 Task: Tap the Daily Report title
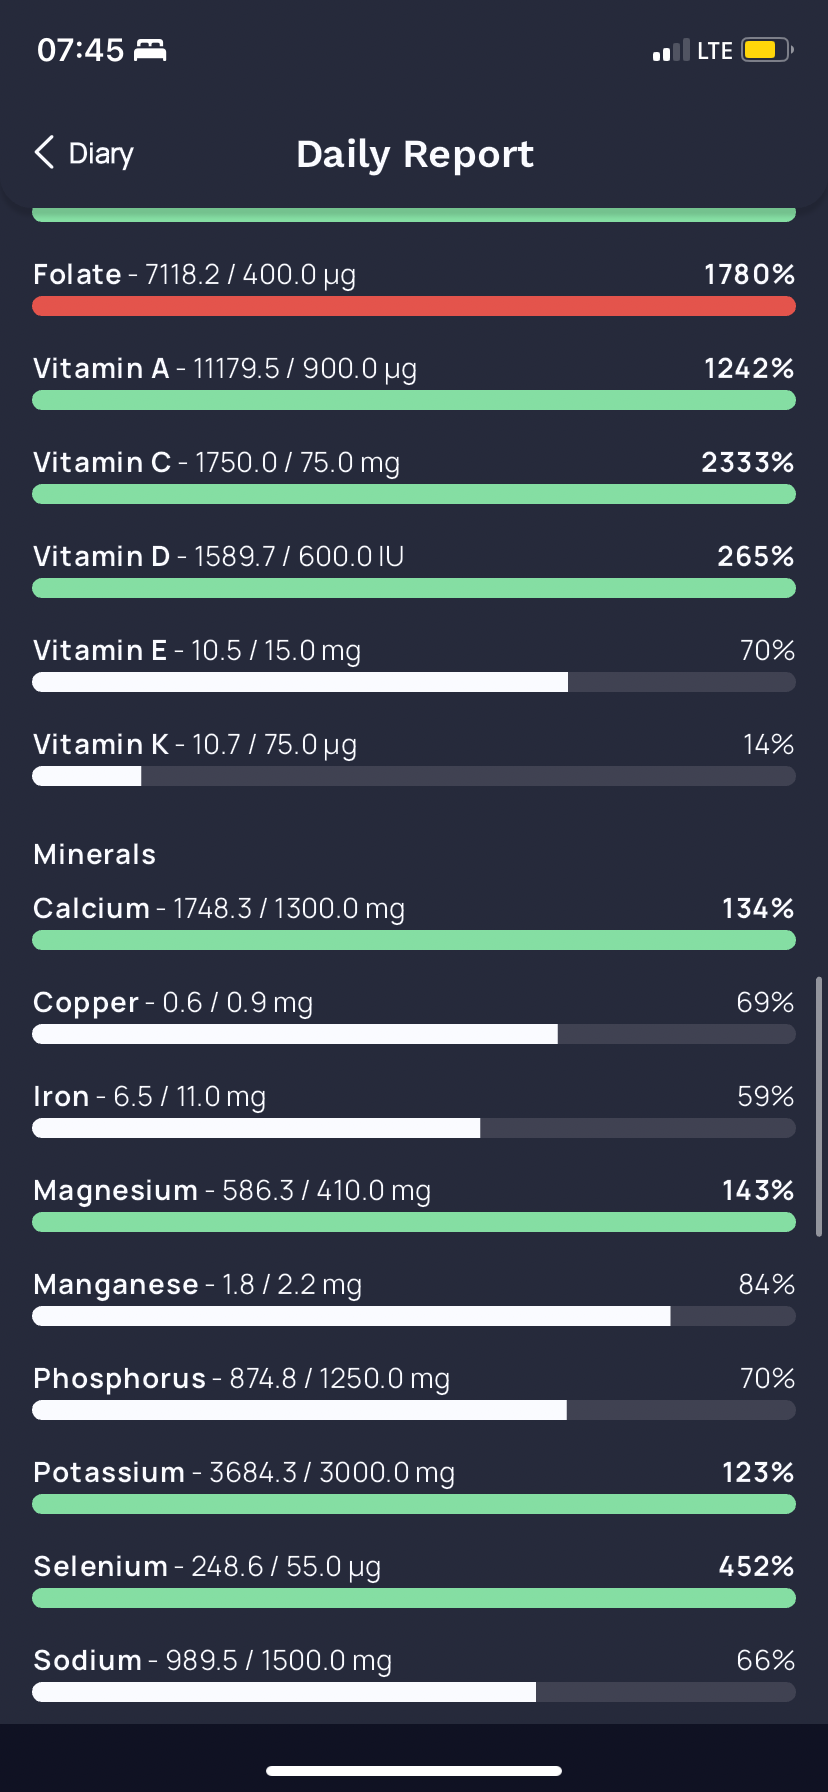(x=415, y=154)
